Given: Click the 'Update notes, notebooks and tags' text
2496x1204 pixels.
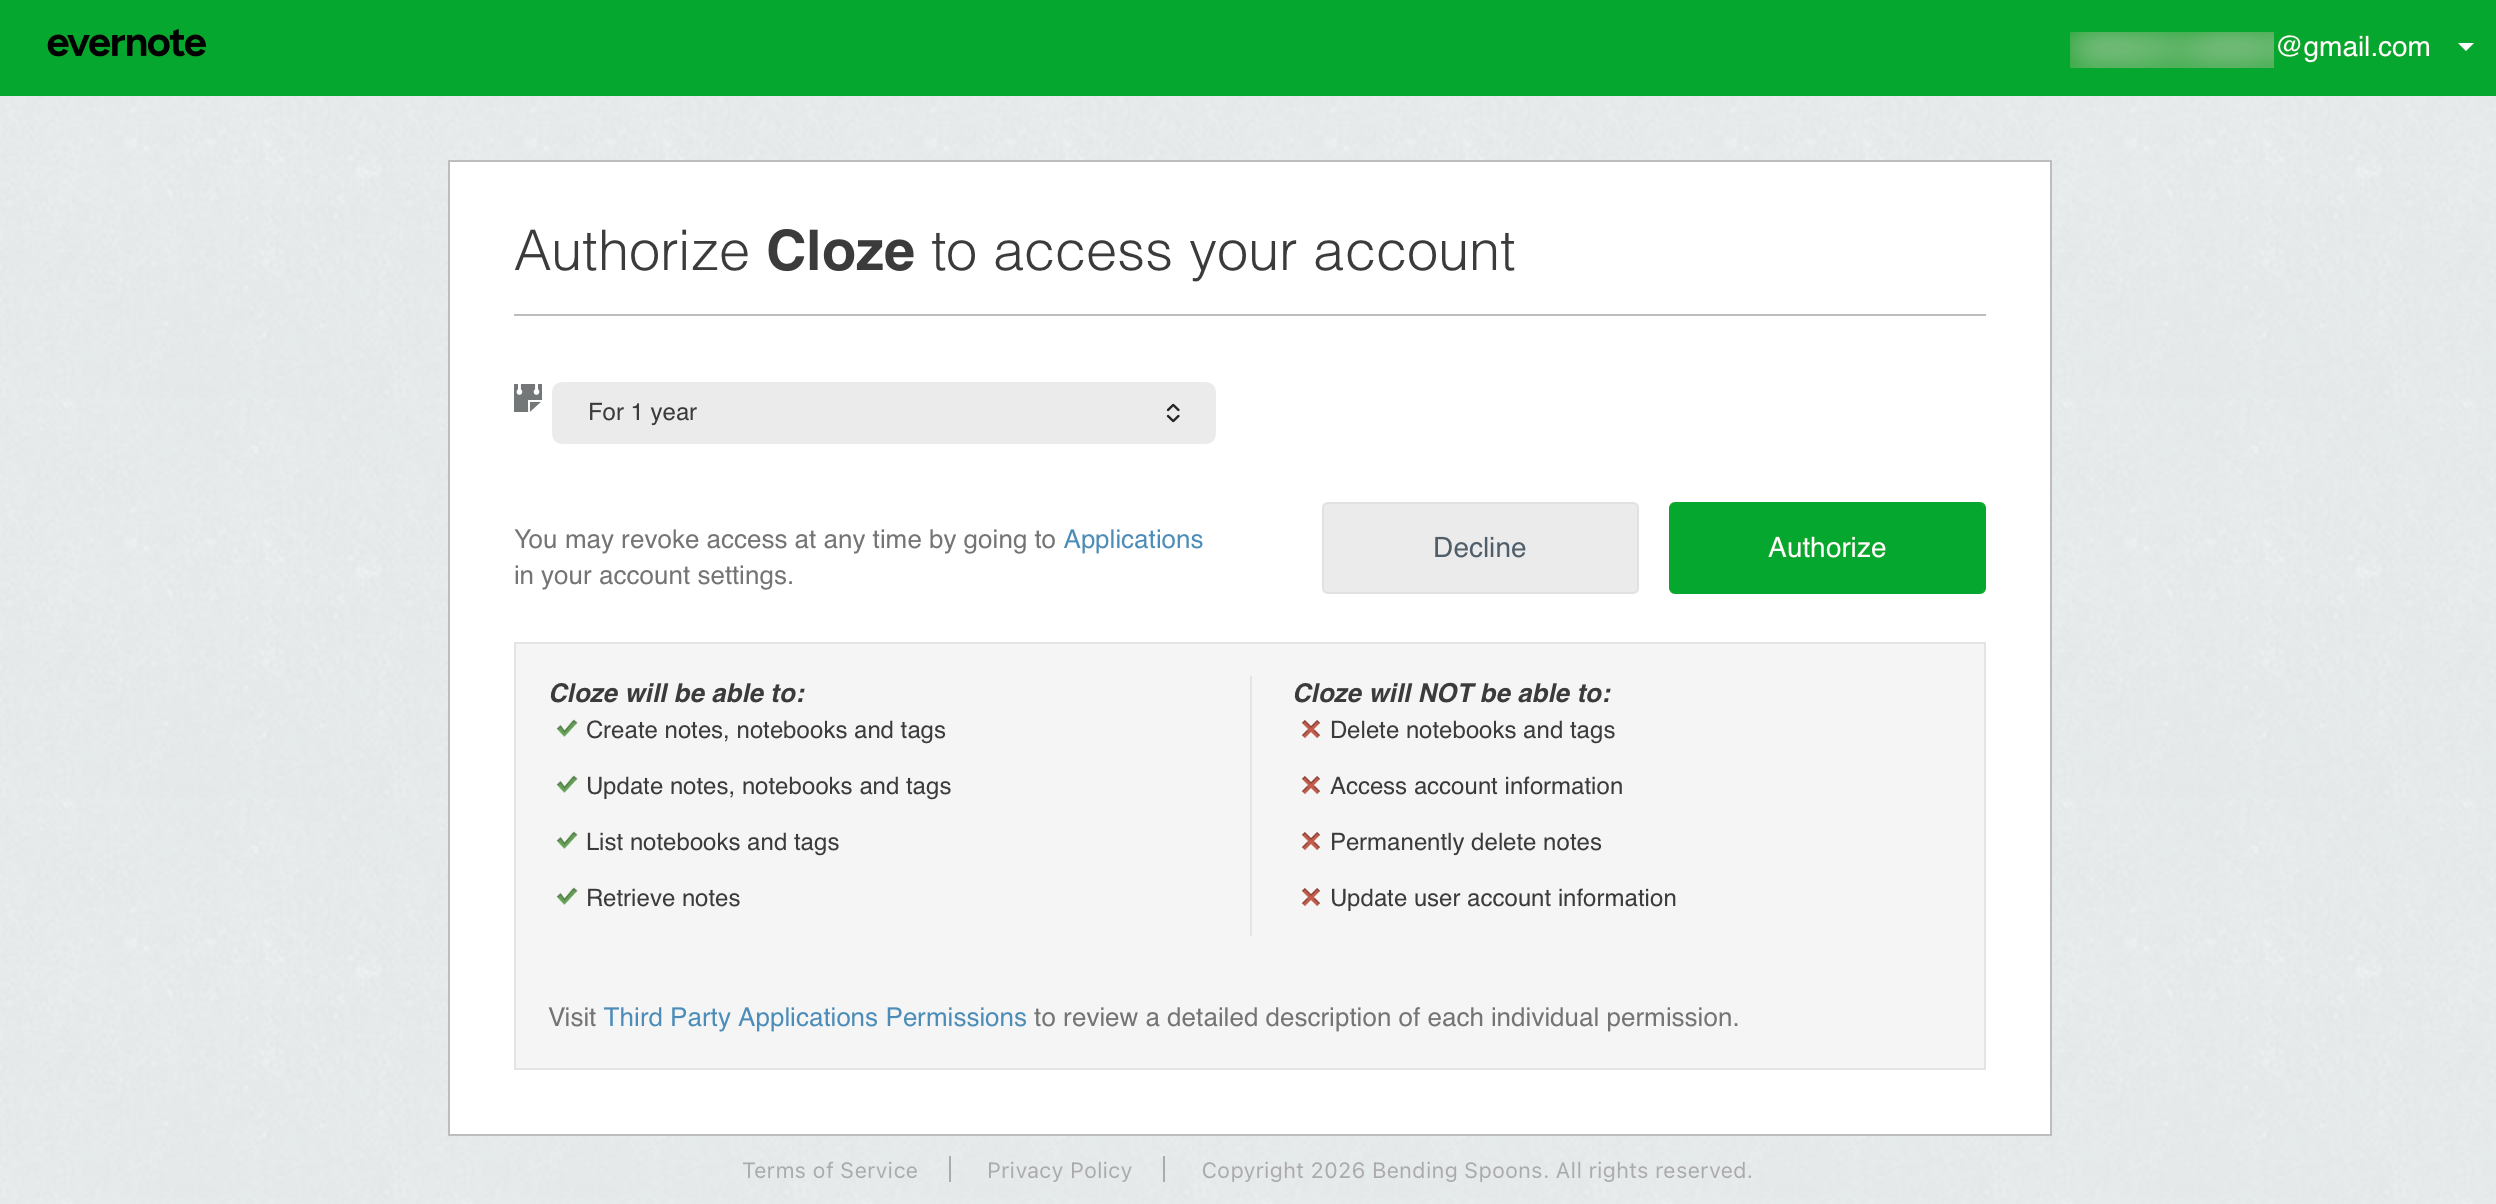Looking at the screenshot, I should click(769, 787).
